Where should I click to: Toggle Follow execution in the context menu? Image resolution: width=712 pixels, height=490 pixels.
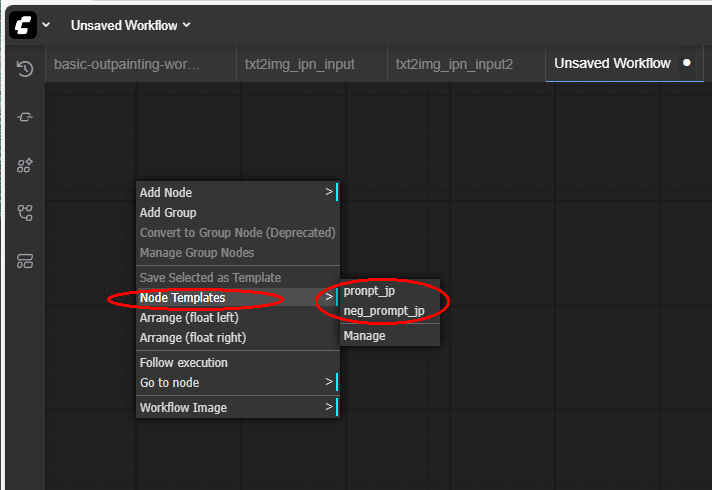pos(184,362)
